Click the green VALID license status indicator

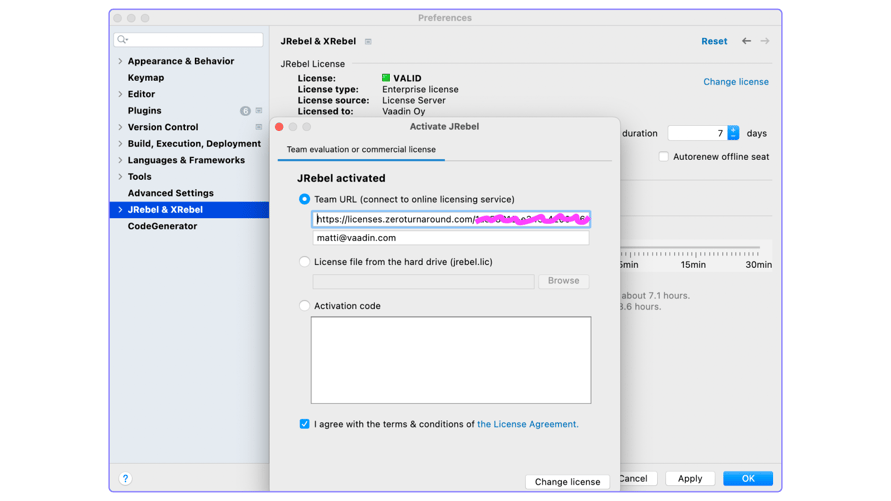click(386, 78)
